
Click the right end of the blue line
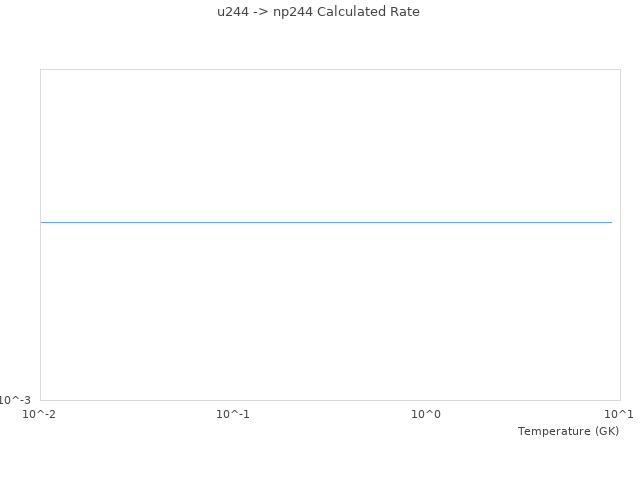611,222
